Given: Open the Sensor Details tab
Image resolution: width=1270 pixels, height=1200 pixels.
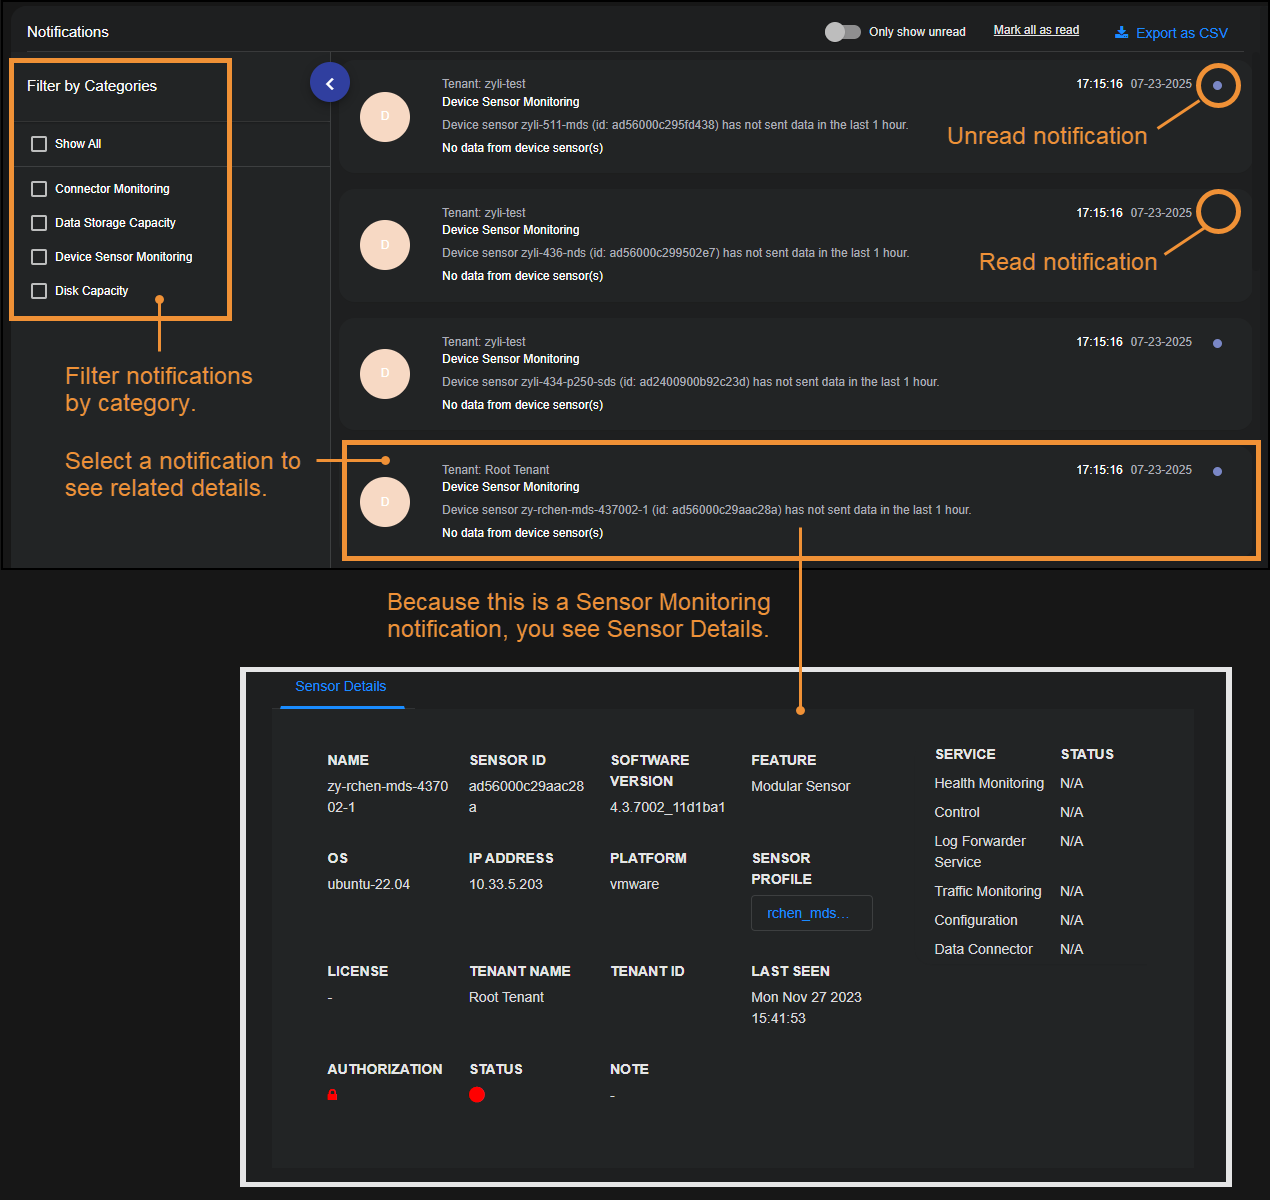Looking at the screenshot, I should [341, 687].
